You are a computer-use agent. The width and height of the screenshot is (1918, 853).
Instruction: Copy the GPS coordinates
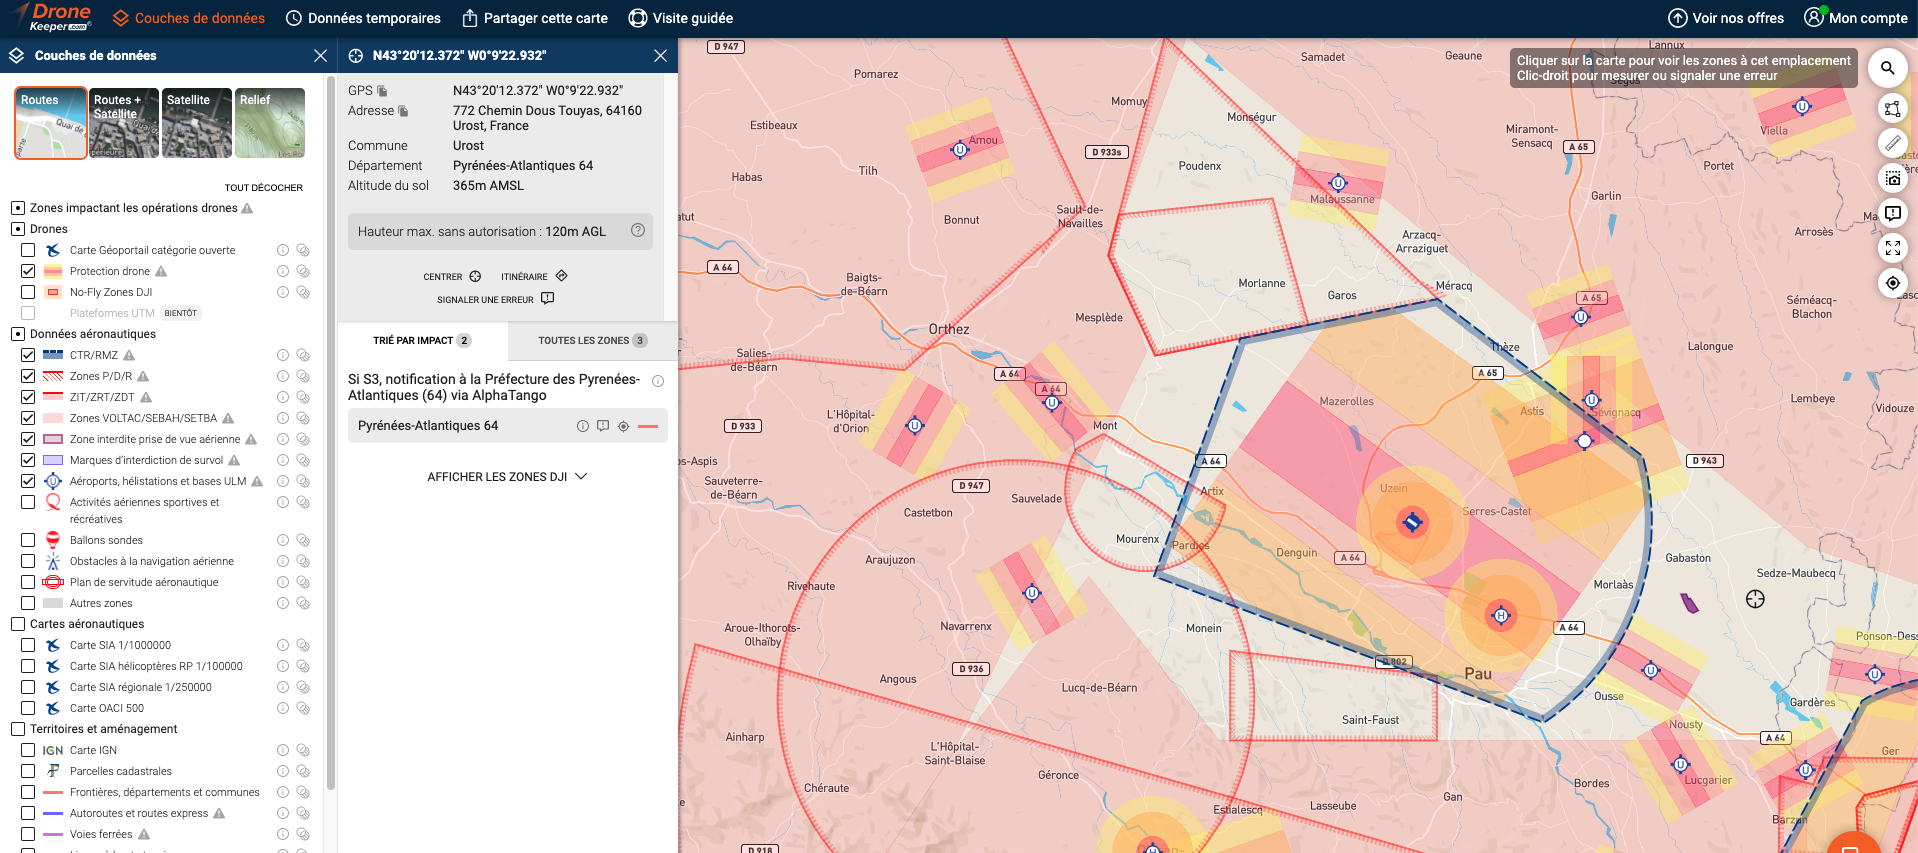[x=382, y=91]
